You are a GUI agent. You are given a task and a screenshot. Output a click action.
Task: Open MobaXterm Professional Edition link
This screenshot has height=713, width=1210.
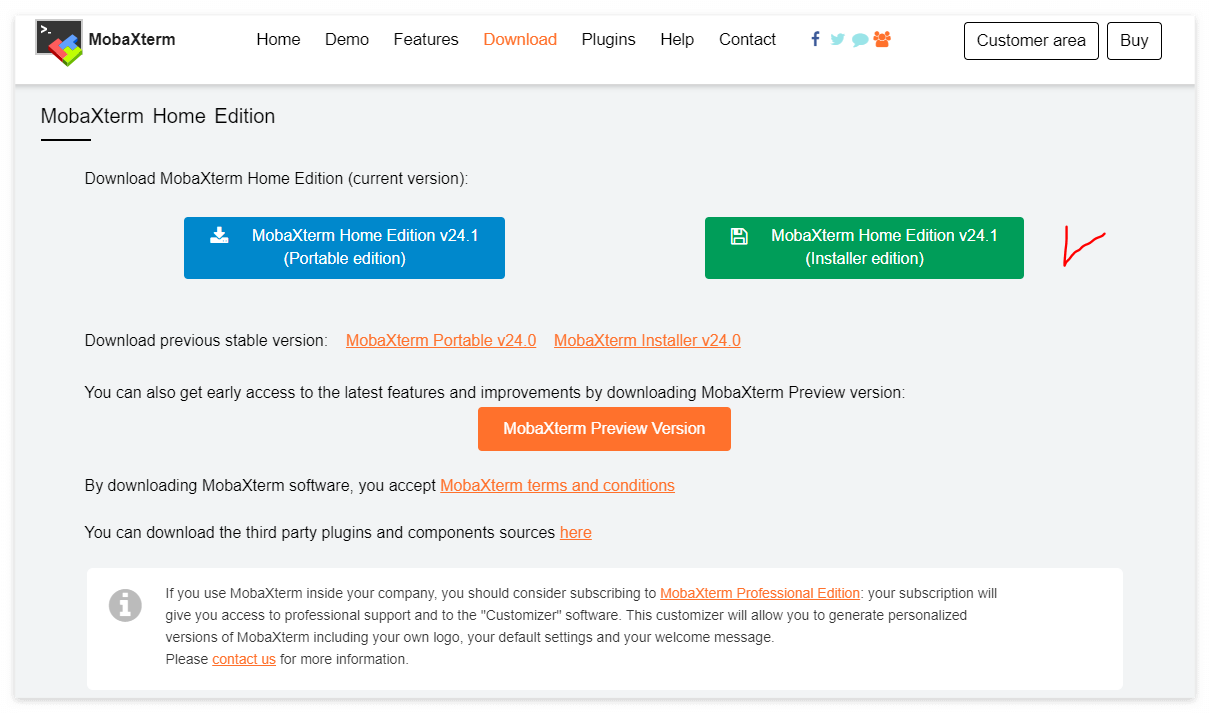760,593
